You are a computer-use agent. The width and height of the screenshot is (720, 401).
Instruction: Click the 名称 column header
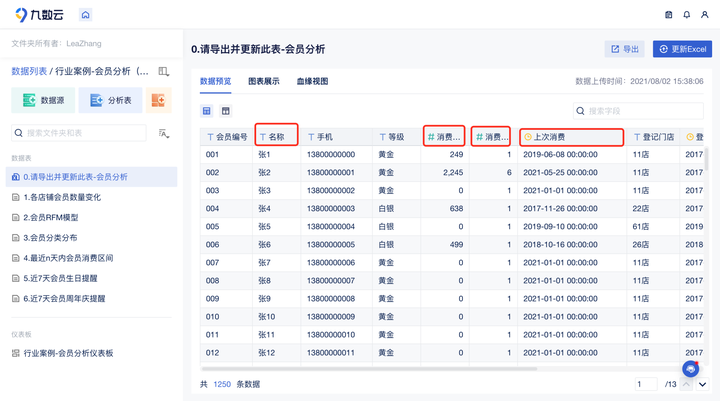pos(276,137)
